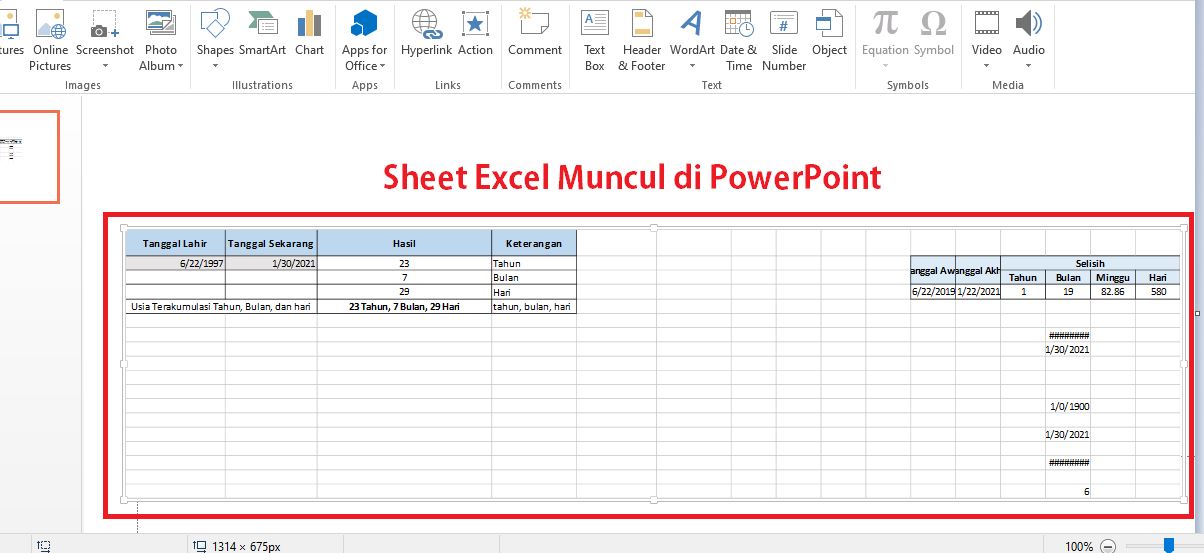The width and height of the screenshot is (1204, 553).
Task: Select the 'Minggu' column header cell
Action: (1112, 277)
